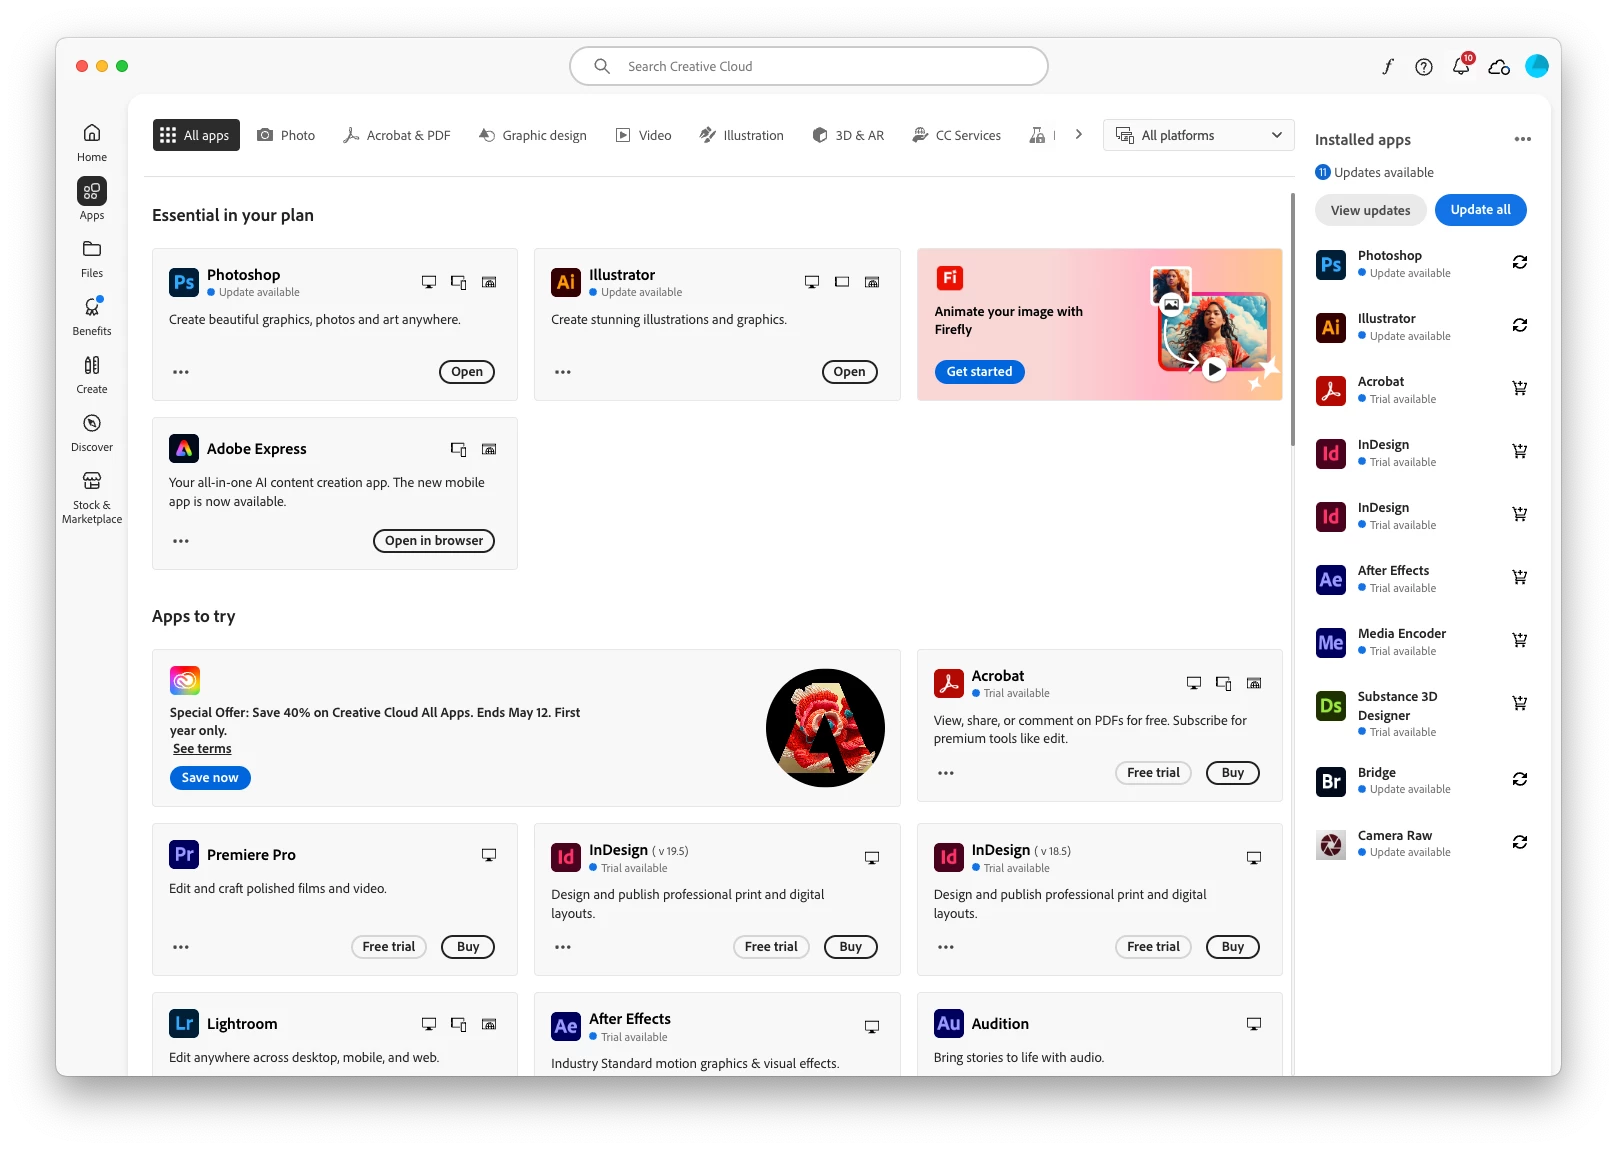Click Buy on InDesign v19.5 card

pos(851,947)
